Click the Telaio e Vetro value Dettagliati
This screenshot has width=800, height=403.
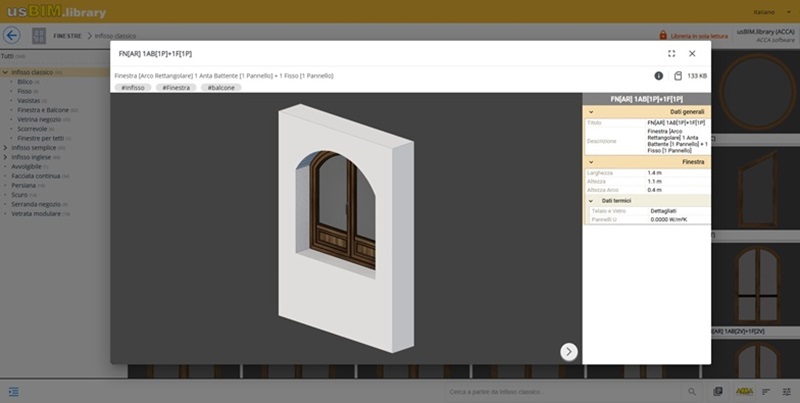[662, 211]
